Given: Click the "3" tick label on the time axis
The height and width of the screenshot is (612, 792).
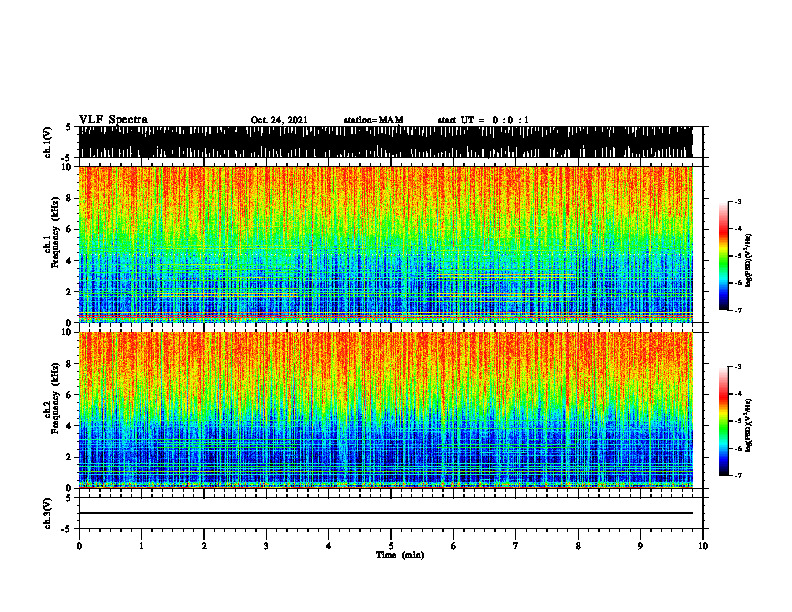Looking at the screenshot, I should tap(266, 546).
